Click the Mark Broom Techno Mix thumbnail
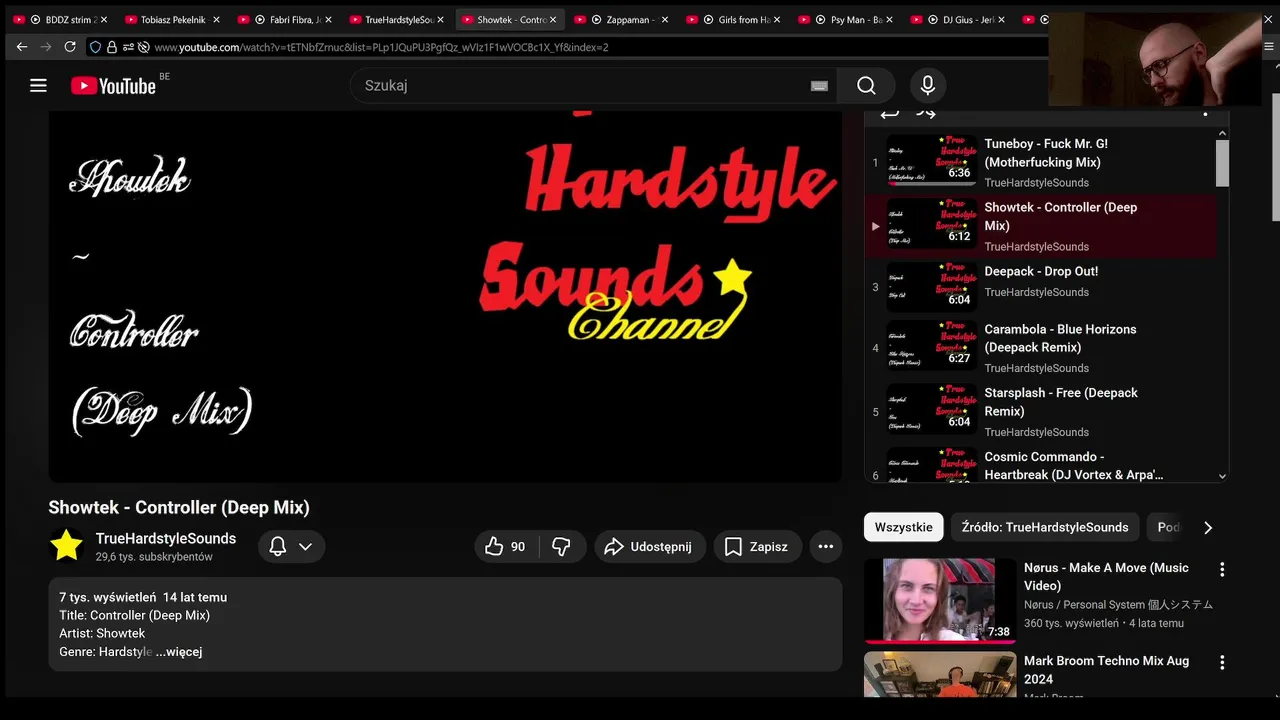The image size is (1280, 720). (940, 674)
